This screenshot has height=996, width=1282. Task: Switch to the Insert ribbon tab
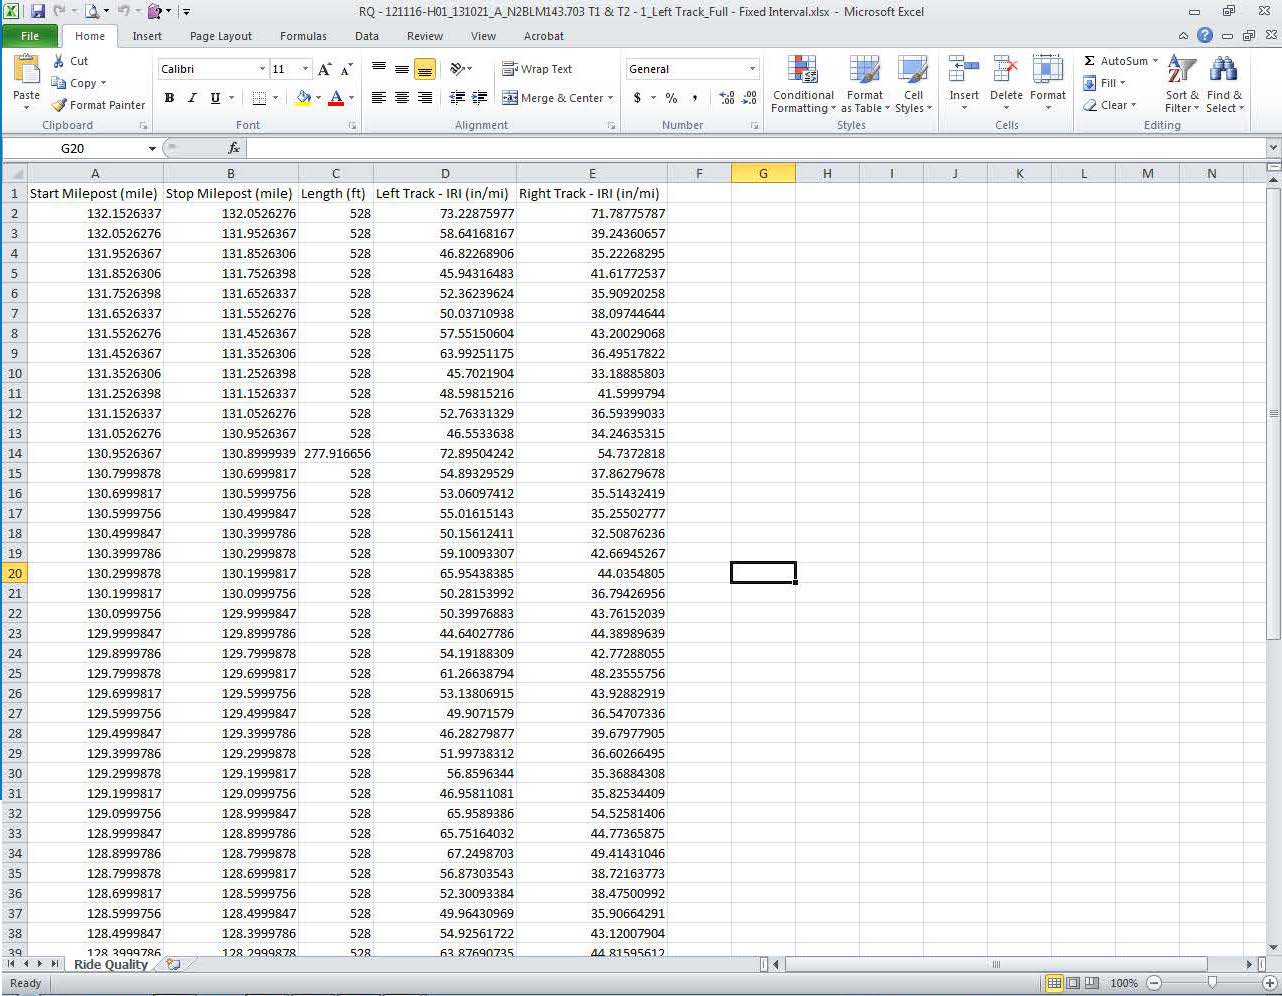(x=147, y=36)
